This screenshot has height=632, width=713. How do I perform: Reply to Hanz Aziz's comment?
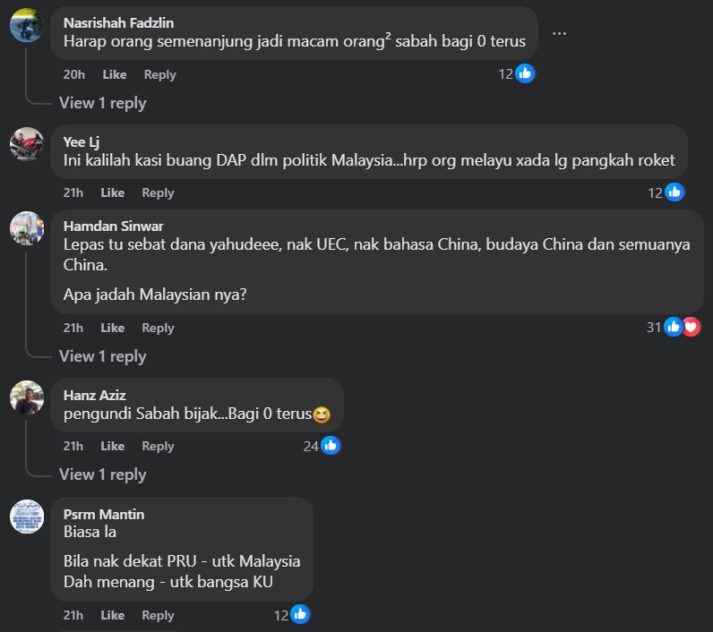[x=158, y=446]
